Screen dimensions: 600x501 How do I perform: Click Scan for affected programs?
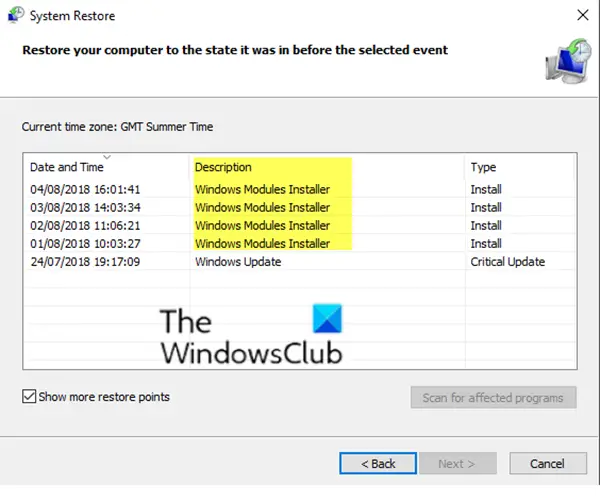[494, 398]
